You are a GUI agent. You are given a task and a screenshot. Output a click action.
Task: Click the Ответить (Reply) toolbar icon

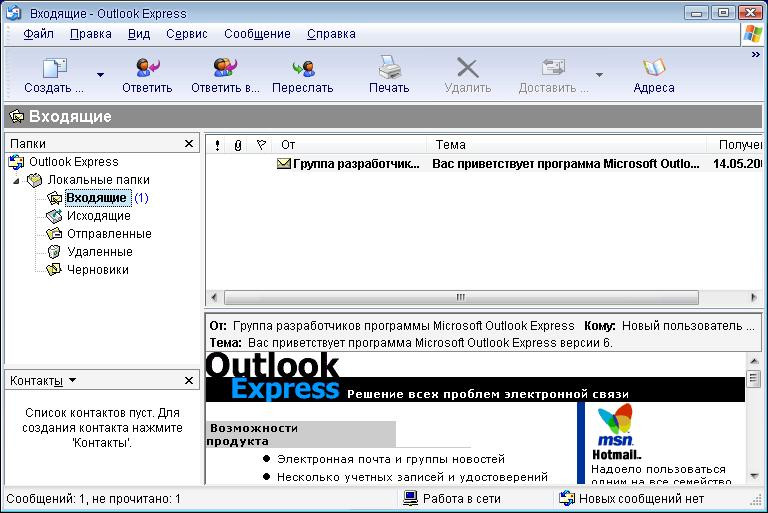click(147, 68)
